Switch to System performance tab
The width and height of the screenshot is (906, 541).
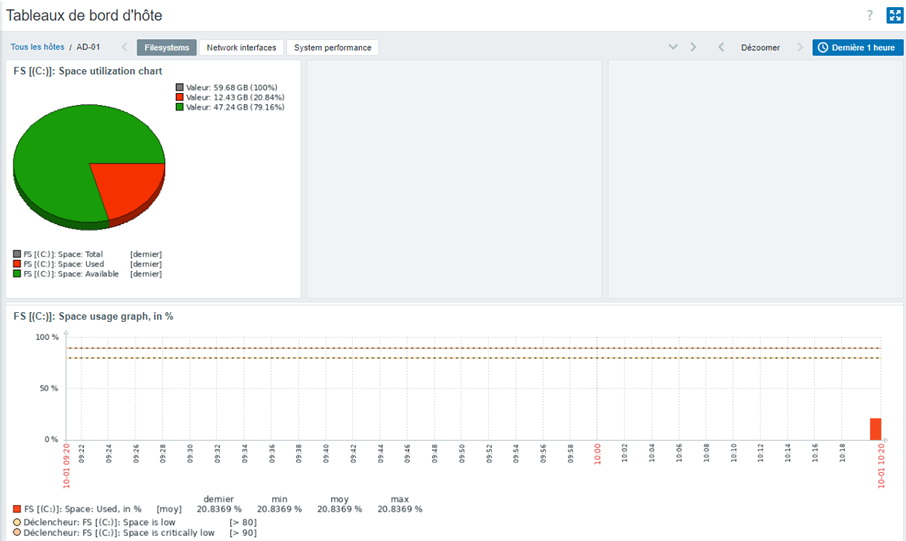[x=333, y=47]
